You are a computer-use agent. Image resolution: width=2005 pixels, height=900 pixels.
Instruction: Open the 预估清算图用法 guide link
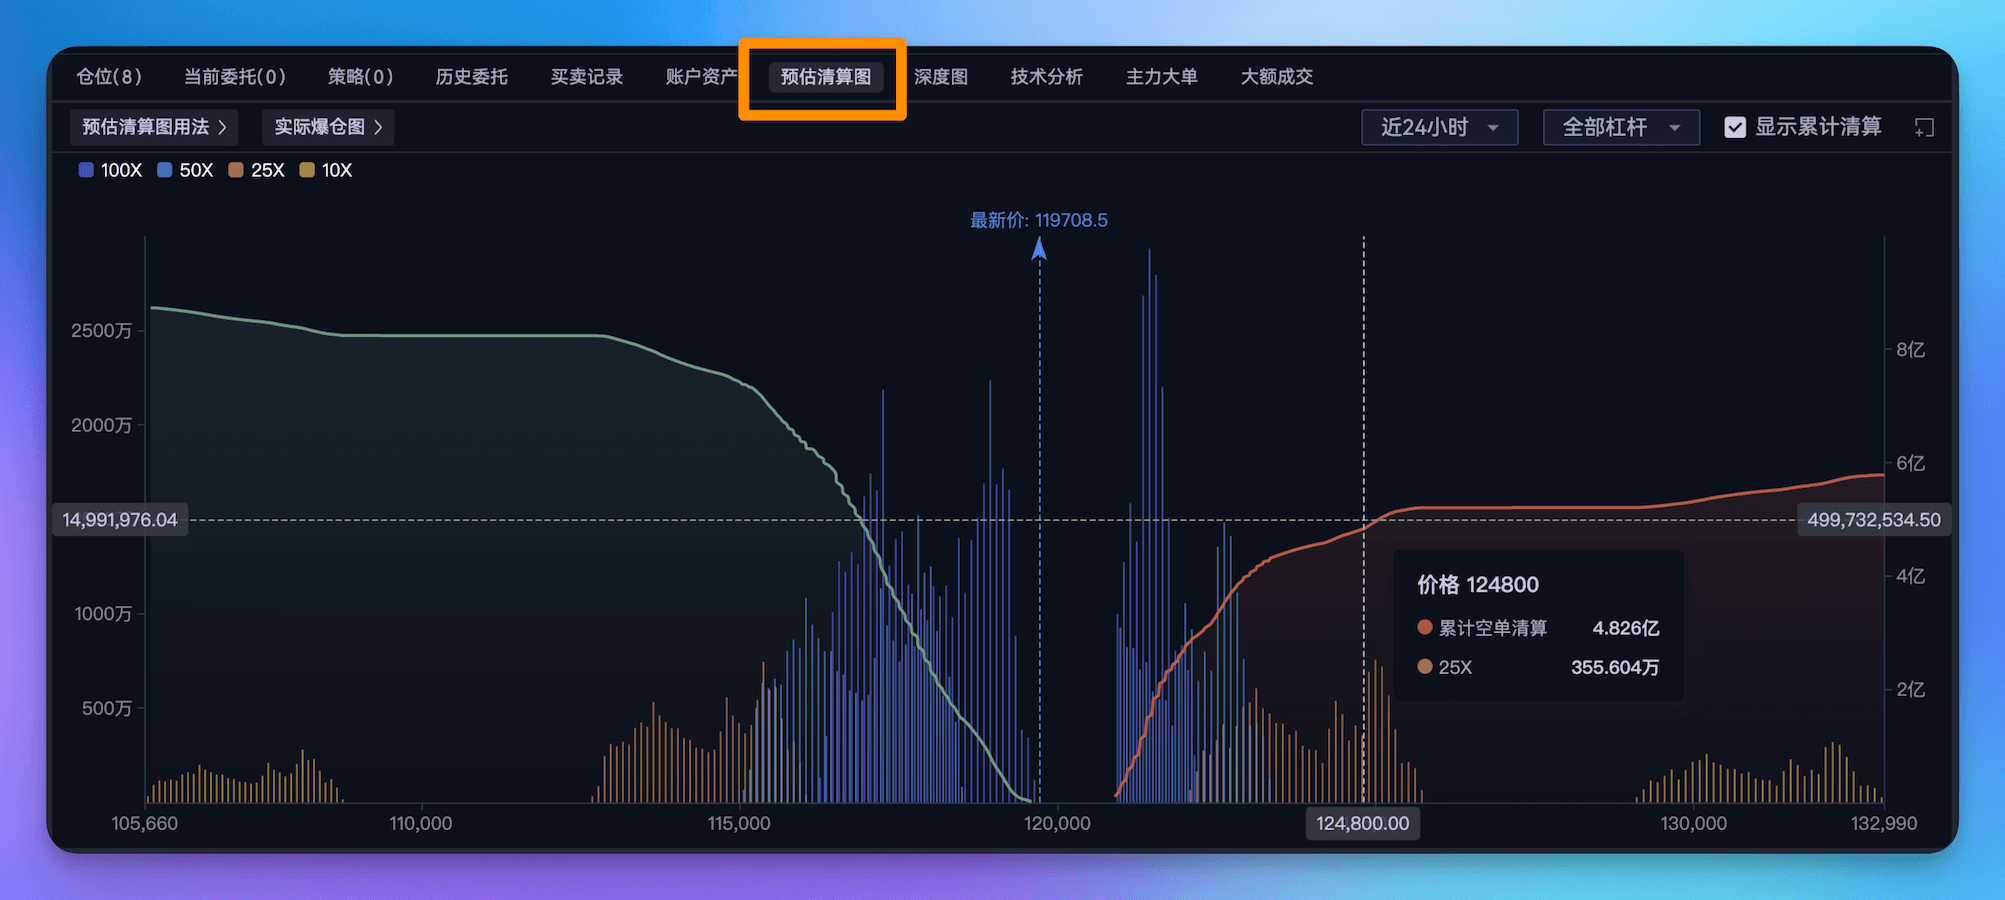[x=154, y=127]
